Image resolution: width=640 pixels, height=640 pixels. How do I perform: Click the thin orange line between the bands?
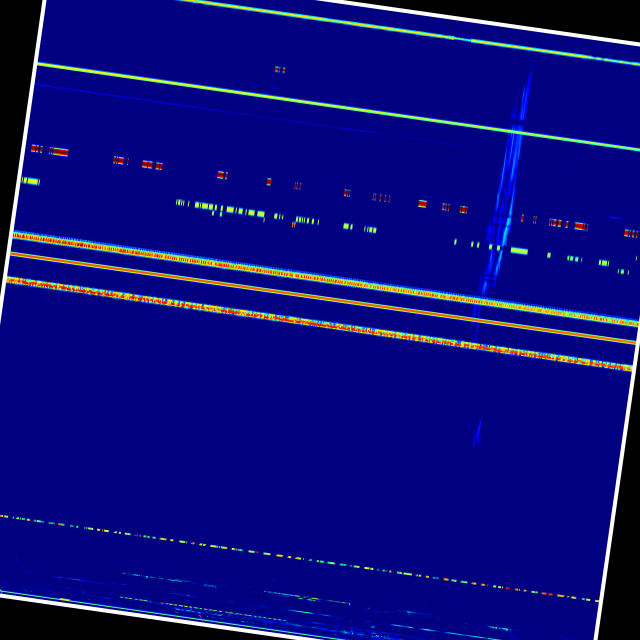tap(300, 292)
